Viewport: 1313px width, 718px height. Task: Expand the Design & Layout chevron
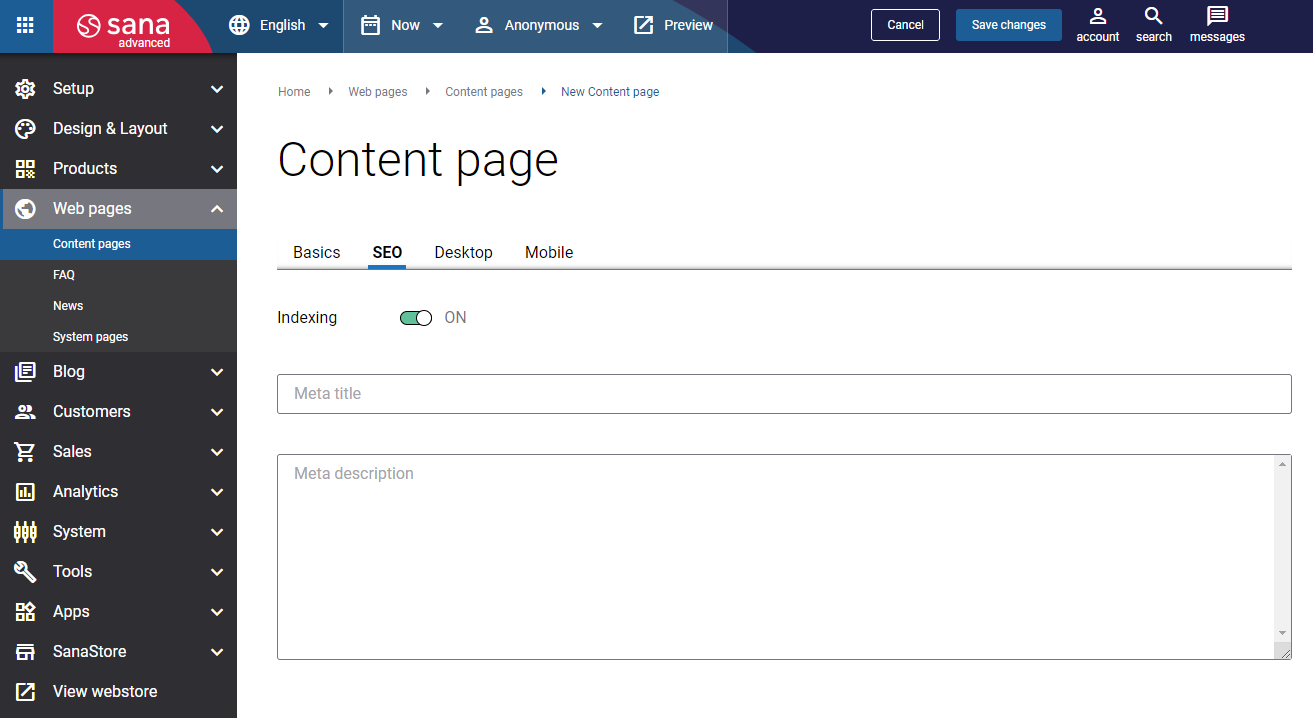click(x=217, y=129)
